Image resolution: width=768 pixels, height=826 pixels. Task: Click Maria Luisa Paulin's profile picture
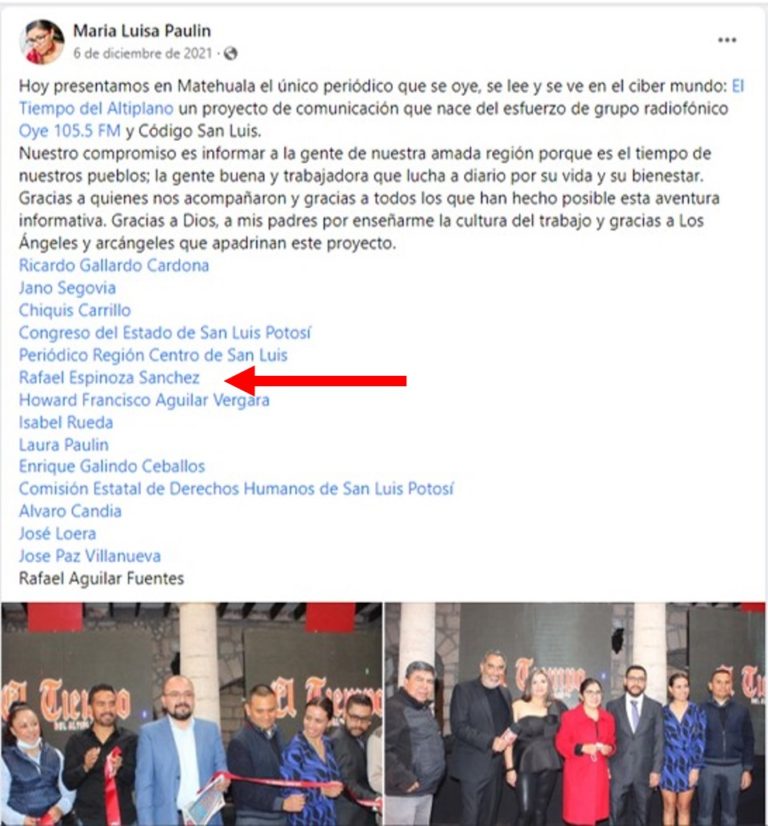click(42, 42)
